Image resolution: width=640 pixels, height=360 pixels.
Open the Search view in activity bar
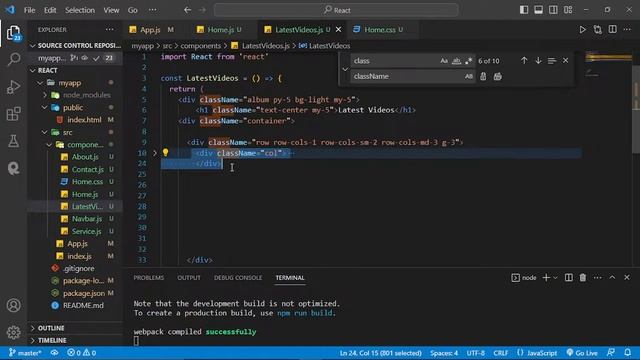coord(13,60)
